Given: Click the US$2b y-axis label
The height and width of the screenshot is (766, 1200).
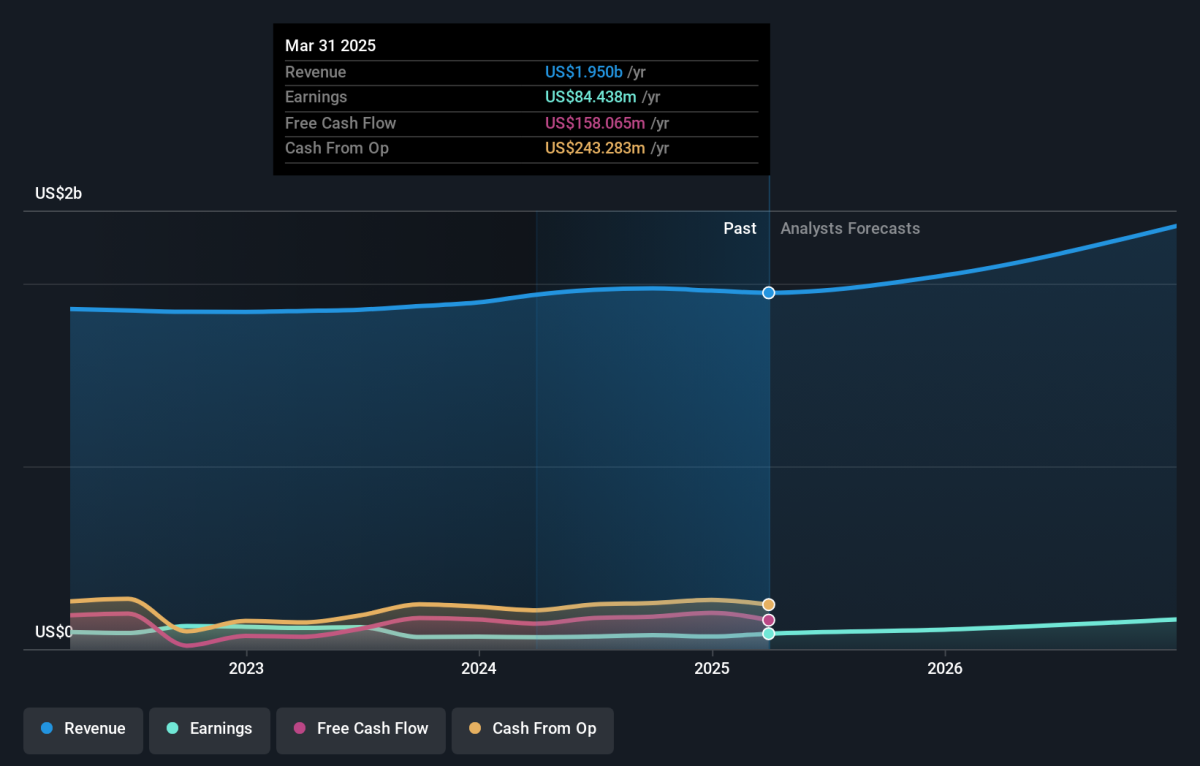Looking at the screenshot, I should click(58, 194).
